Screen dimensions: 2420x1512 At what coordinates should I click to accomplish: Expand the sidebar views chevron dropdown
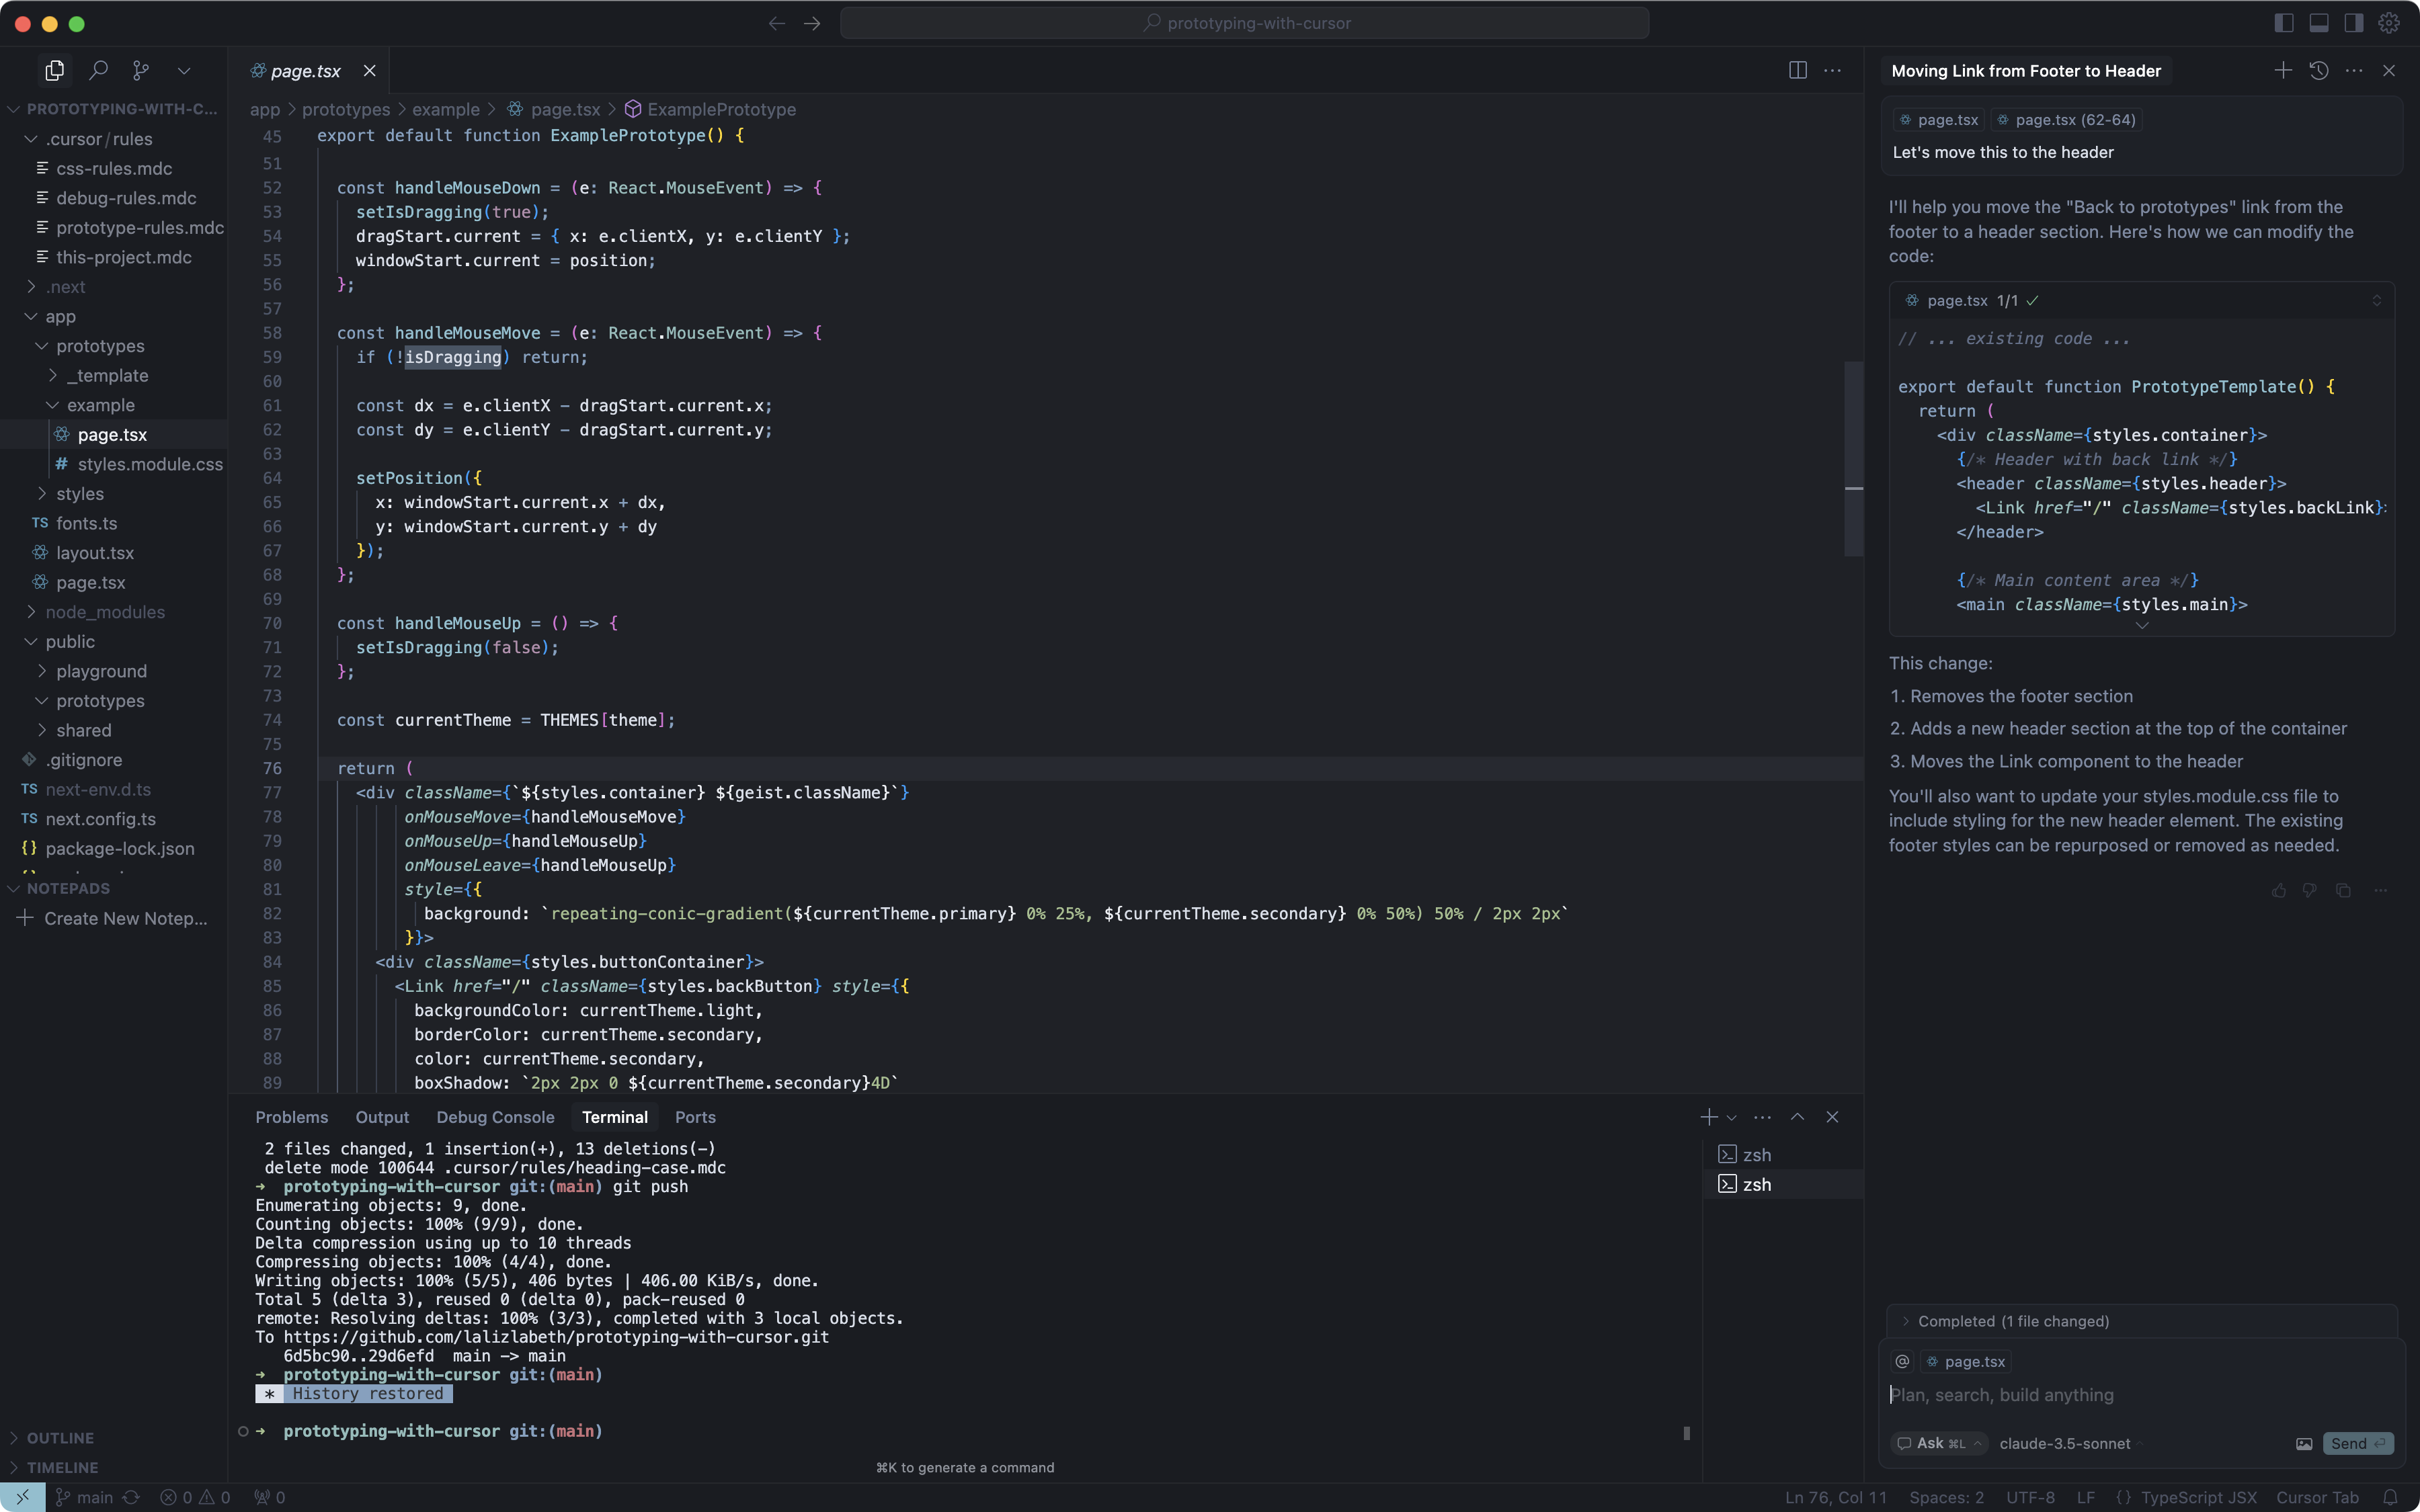pos(184,71)
